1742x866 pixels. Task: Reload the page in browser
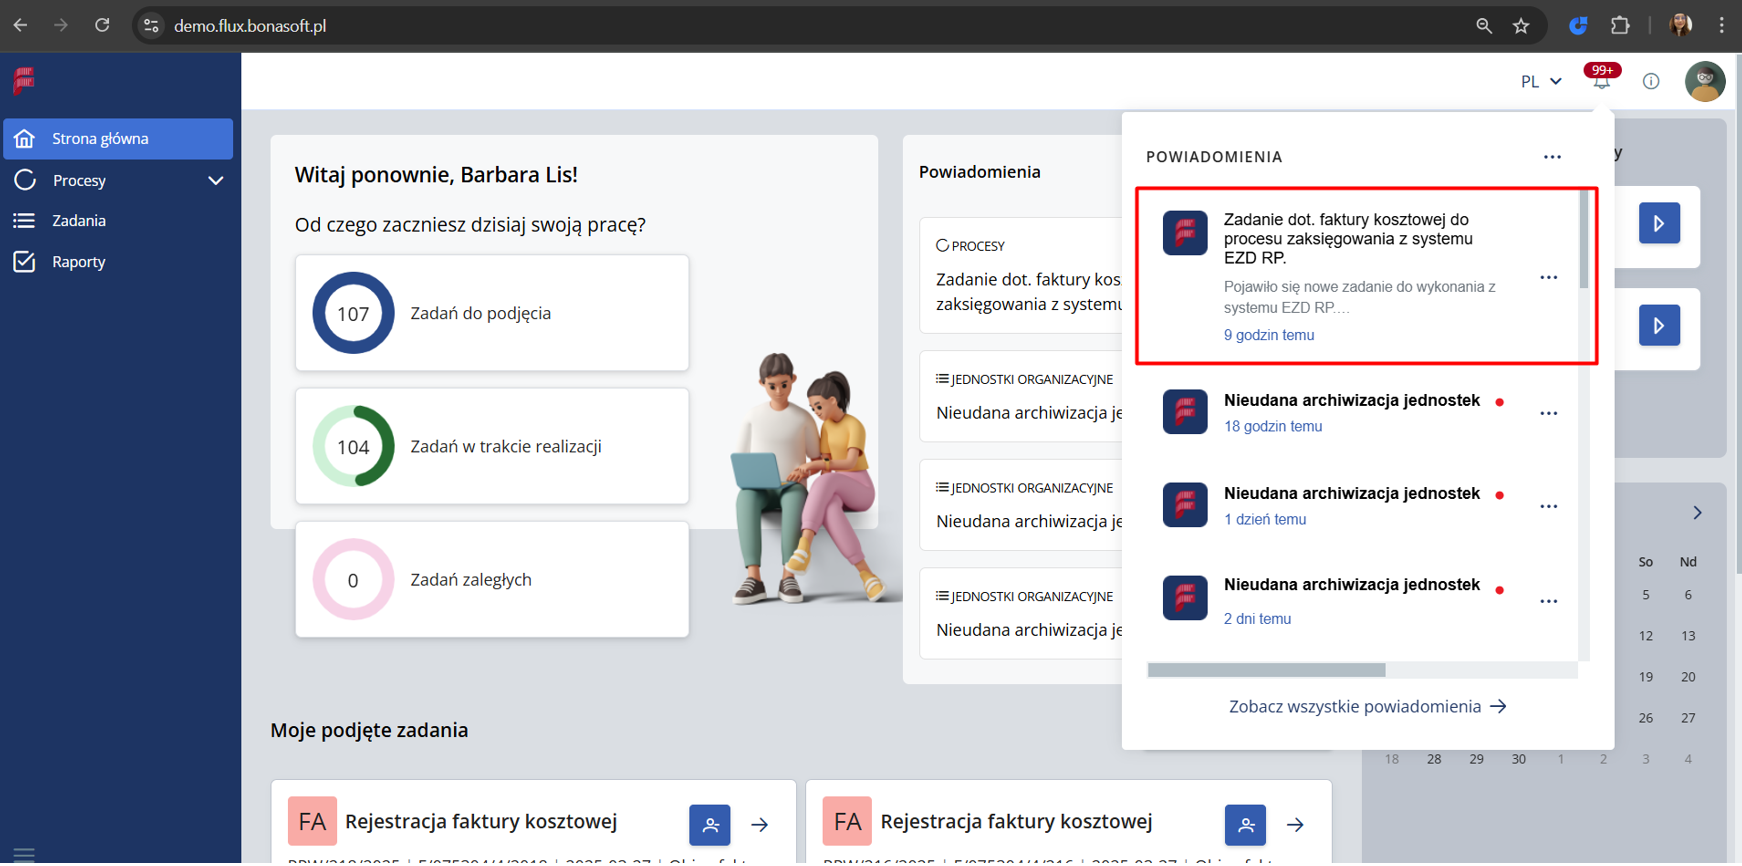tap(102, 26)
